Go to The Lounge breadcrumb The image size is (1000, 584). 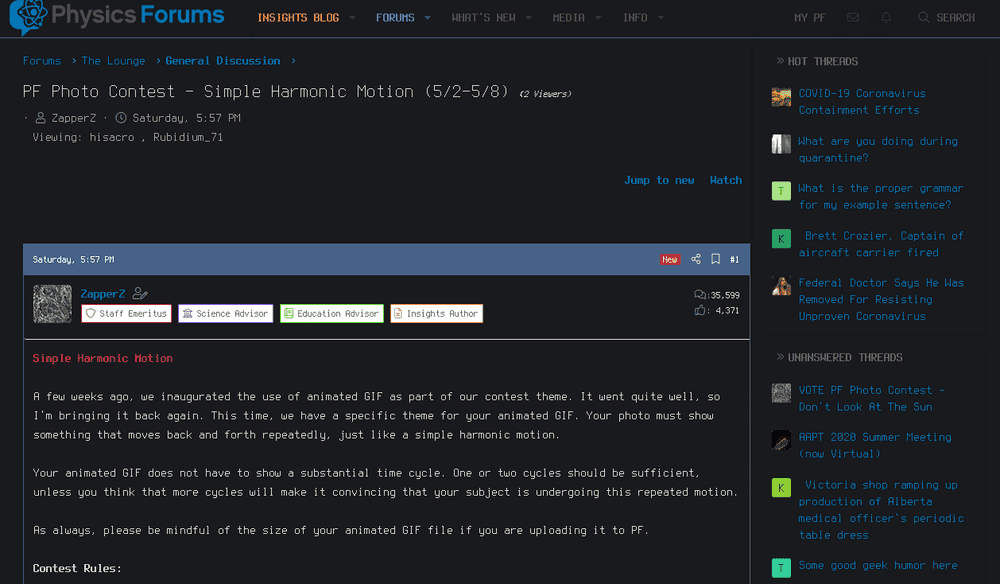click(113, 61)
